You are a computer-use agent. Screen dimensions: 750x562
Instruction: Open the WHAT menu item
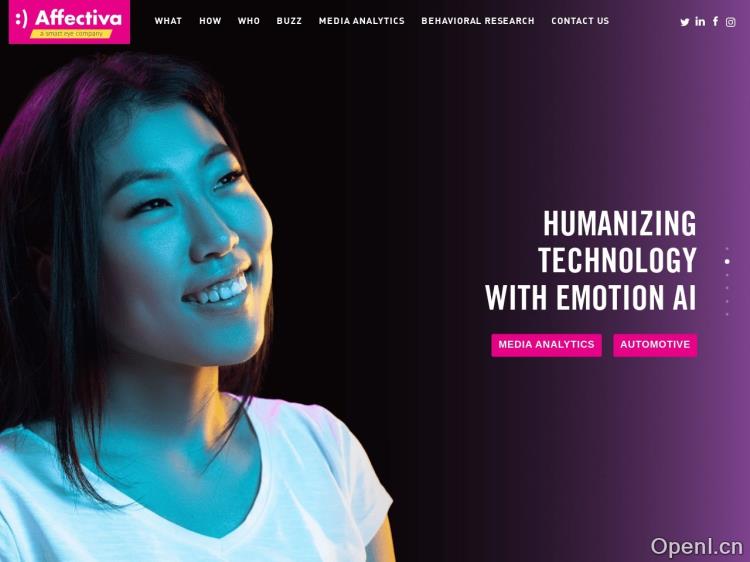click(x=168, y=21)
